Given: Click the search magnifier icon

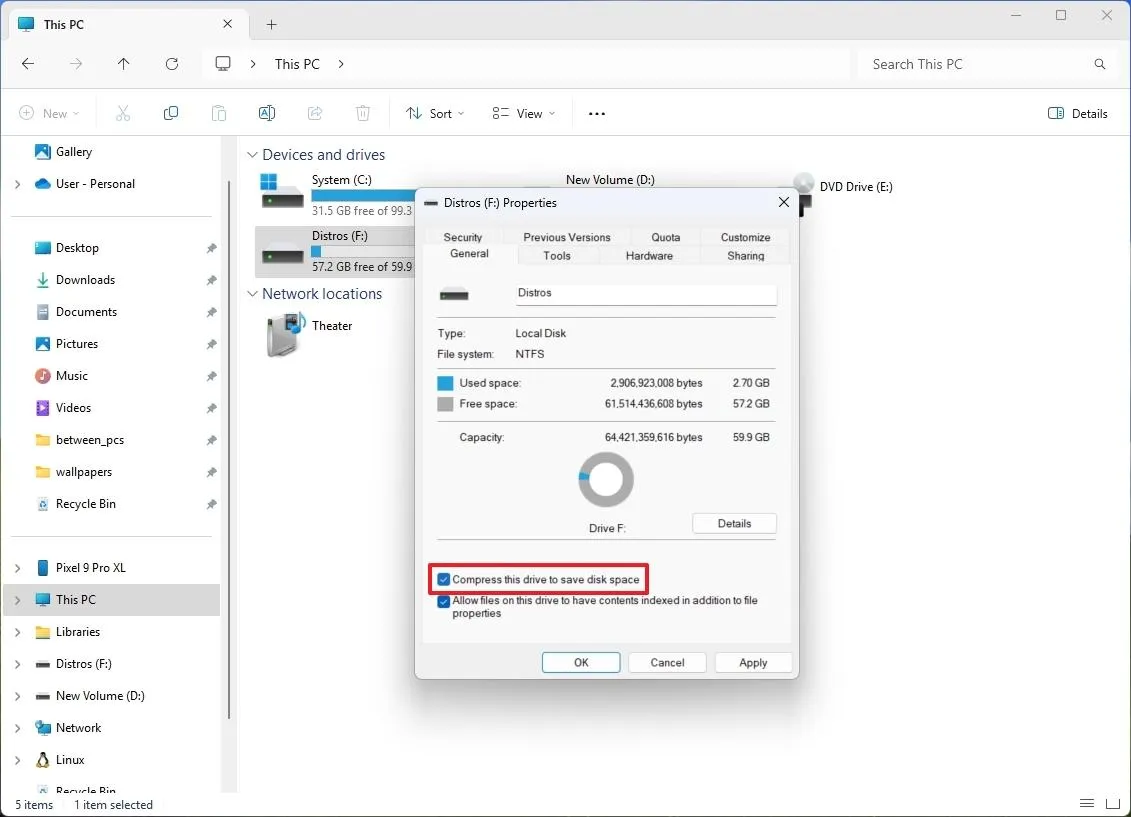Looking at the screenshot, I should 1099,64.
